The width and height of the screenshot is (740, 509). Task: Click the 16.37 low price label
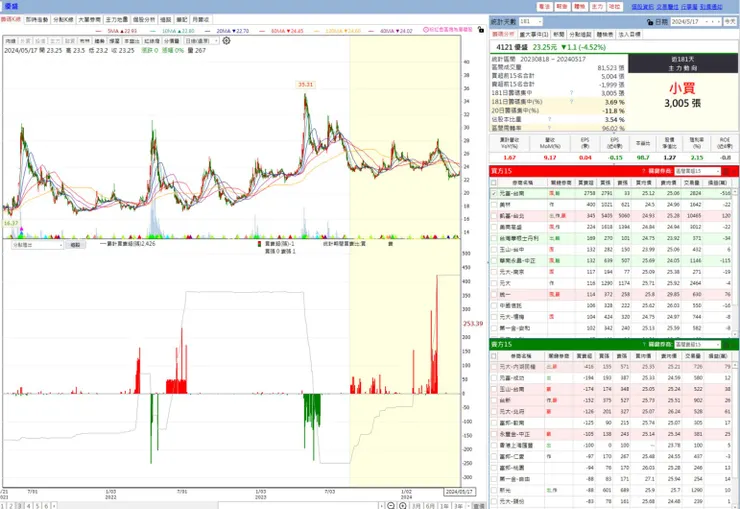point(10,223)
